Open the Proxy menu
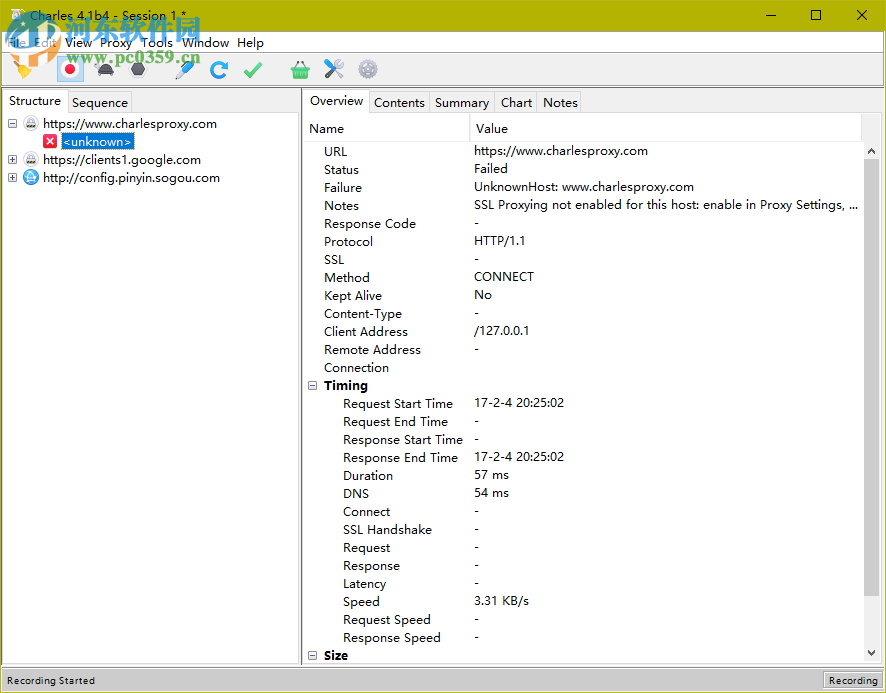 (115, 43)
